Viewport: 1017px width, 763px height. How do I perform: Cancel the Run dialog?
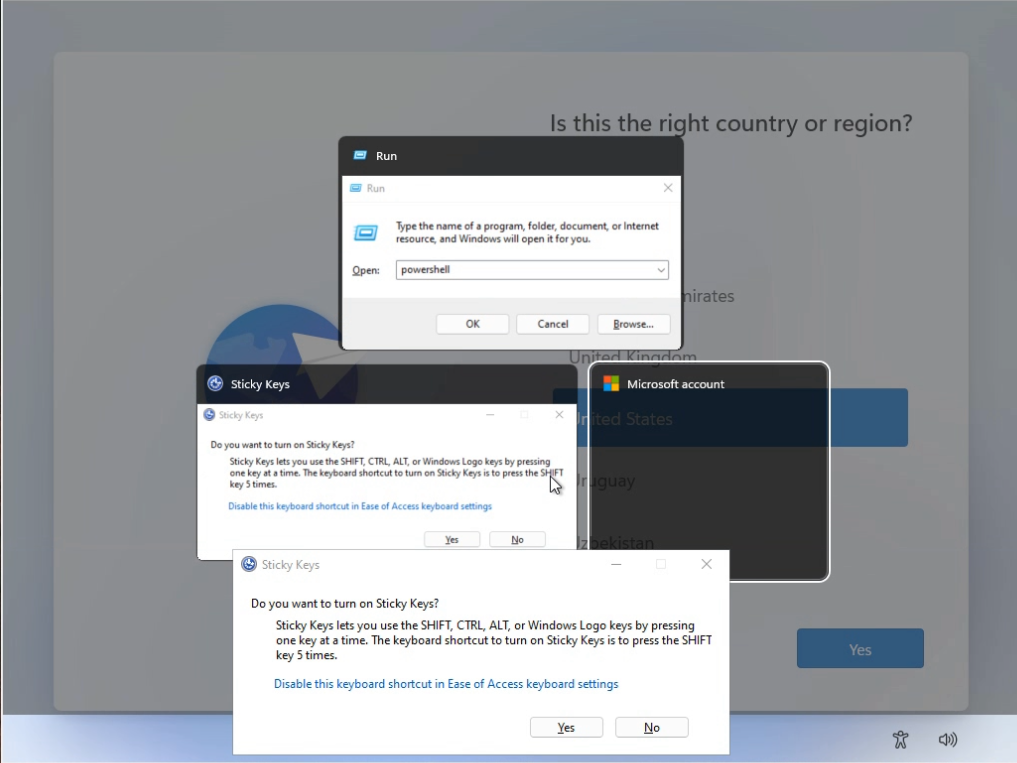pos(553,324)
